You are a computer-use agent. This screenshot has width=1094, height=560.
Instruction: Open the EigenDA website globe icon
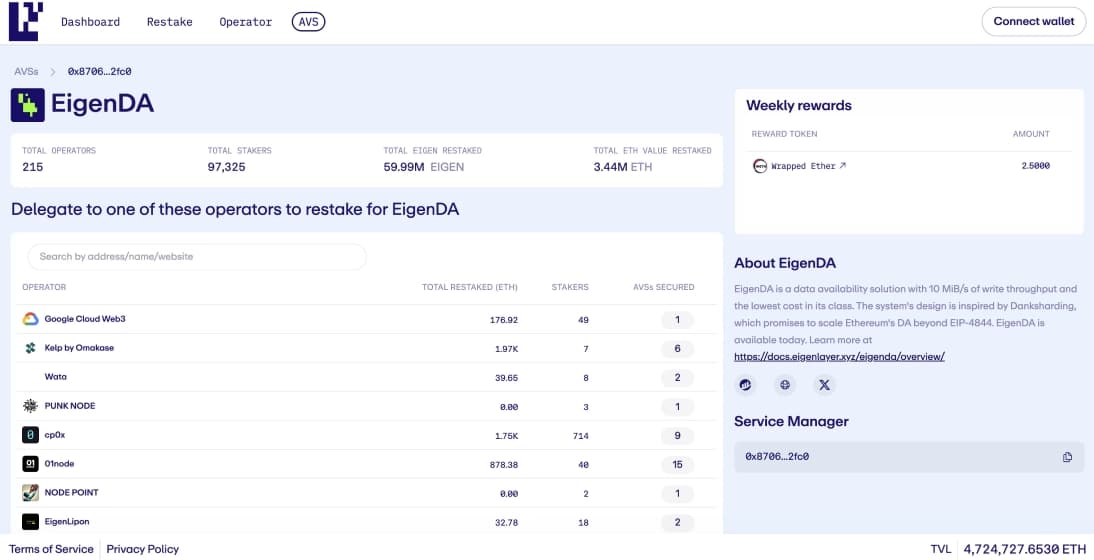(x=785, y=385)
